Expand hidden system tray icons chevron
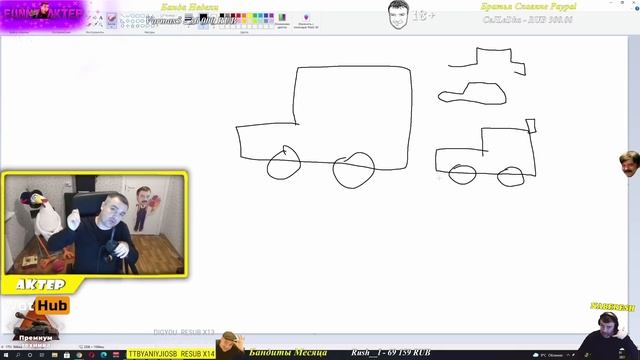 [569, 355]
